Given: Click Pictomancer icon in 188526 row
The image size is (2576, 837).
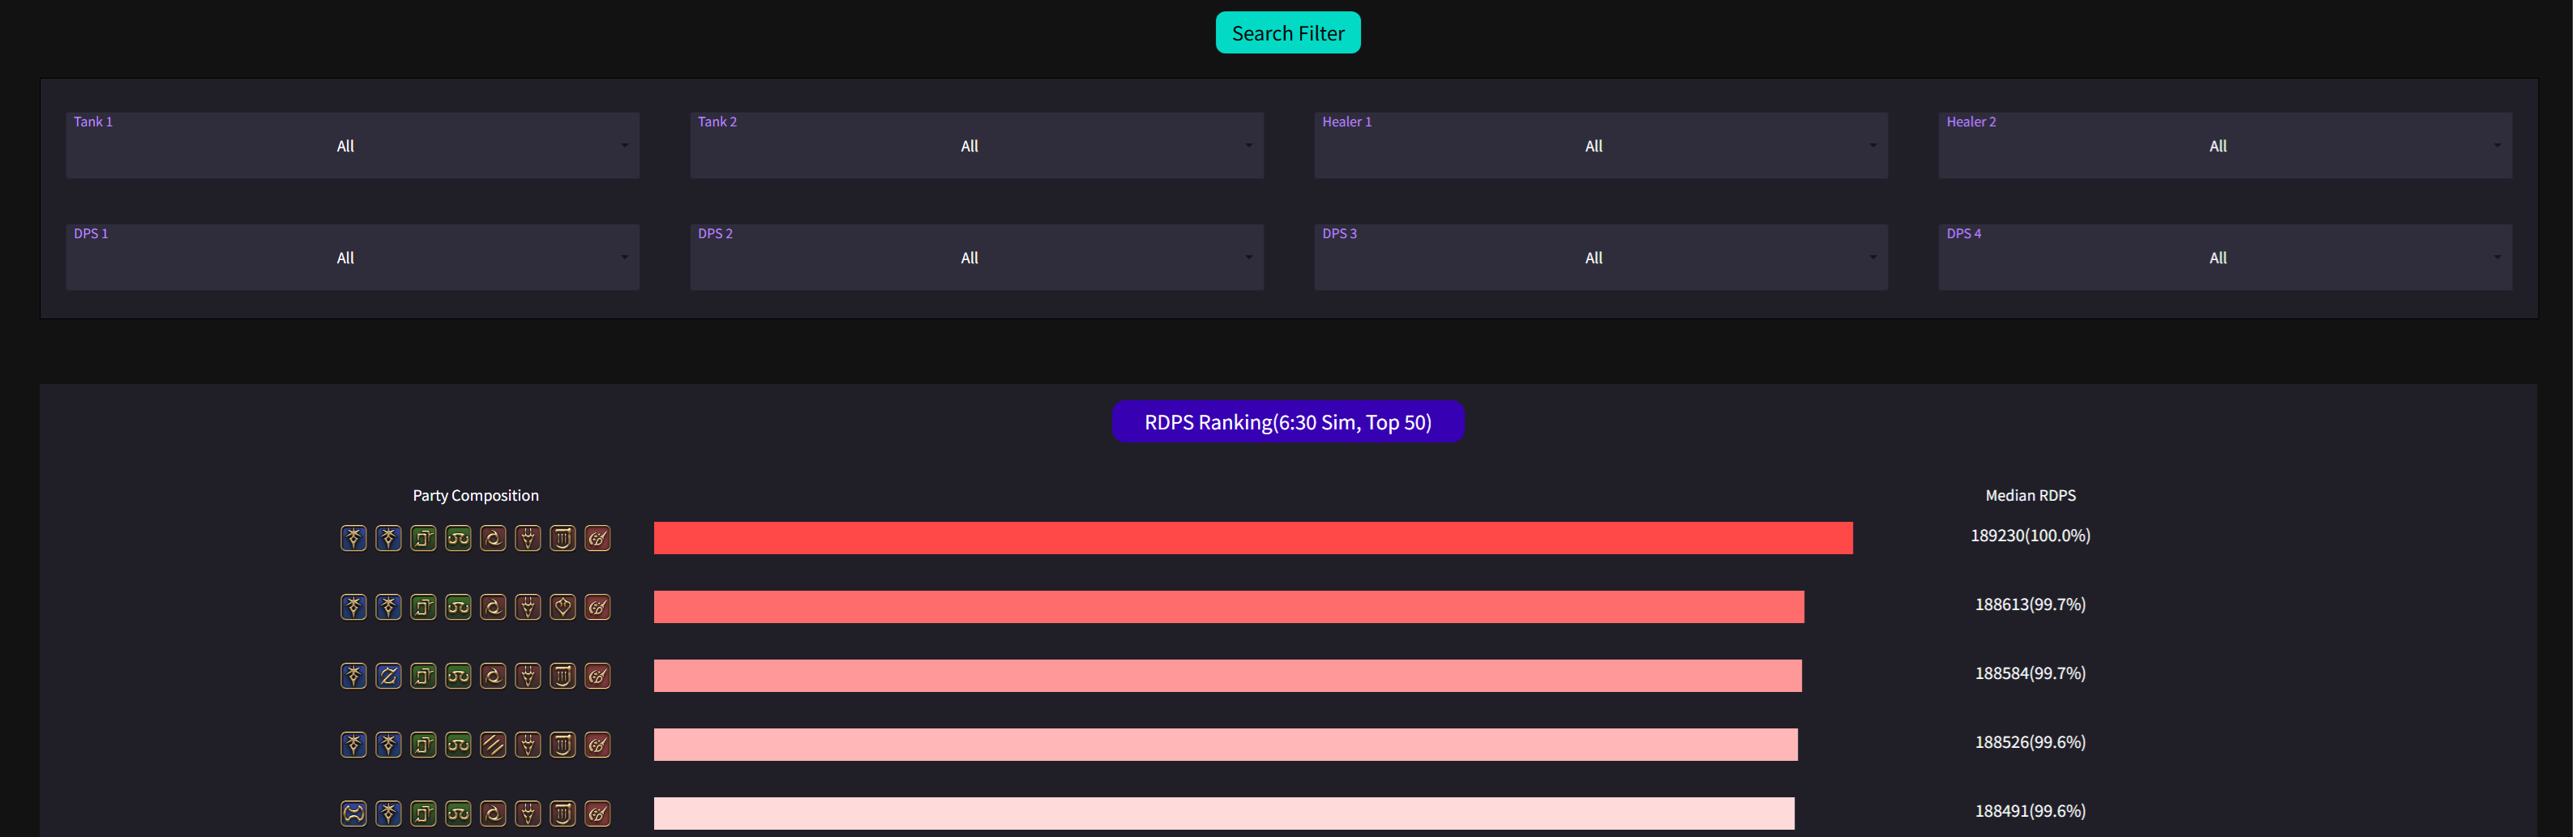Looking at the screenshot, I should (598, 745).
